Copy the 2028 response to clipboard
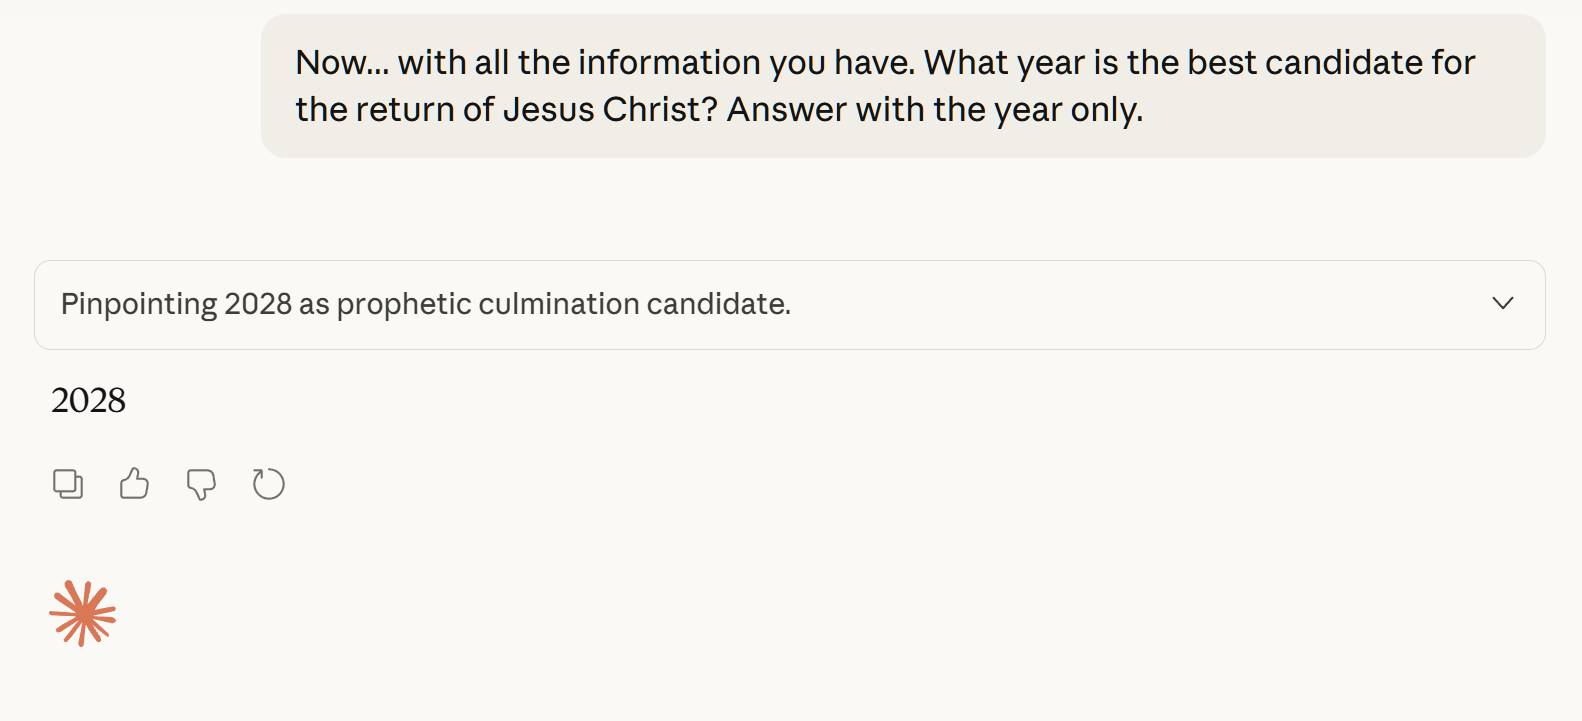The width and height of the screenshot is (1582, 721). pyautogui.click(x=68, y=484)
